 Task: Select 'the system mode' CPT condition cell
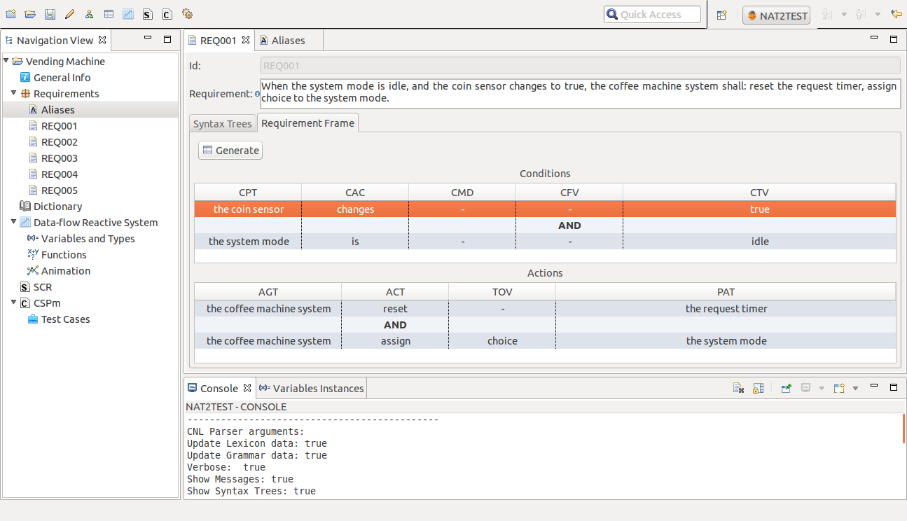[x=248, y=242]
